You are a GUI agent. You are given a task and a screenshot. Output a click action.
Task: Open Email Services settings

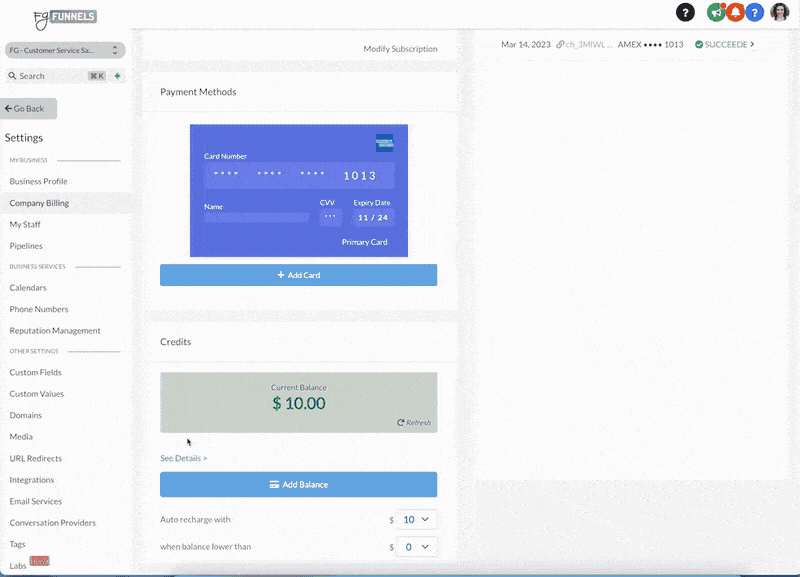click(x=36, y=501)
